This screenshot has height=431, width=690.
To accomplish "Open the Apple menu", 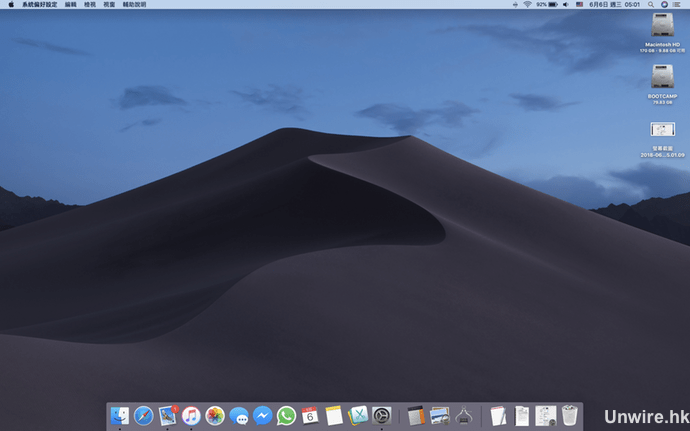I will click(11, 4).
